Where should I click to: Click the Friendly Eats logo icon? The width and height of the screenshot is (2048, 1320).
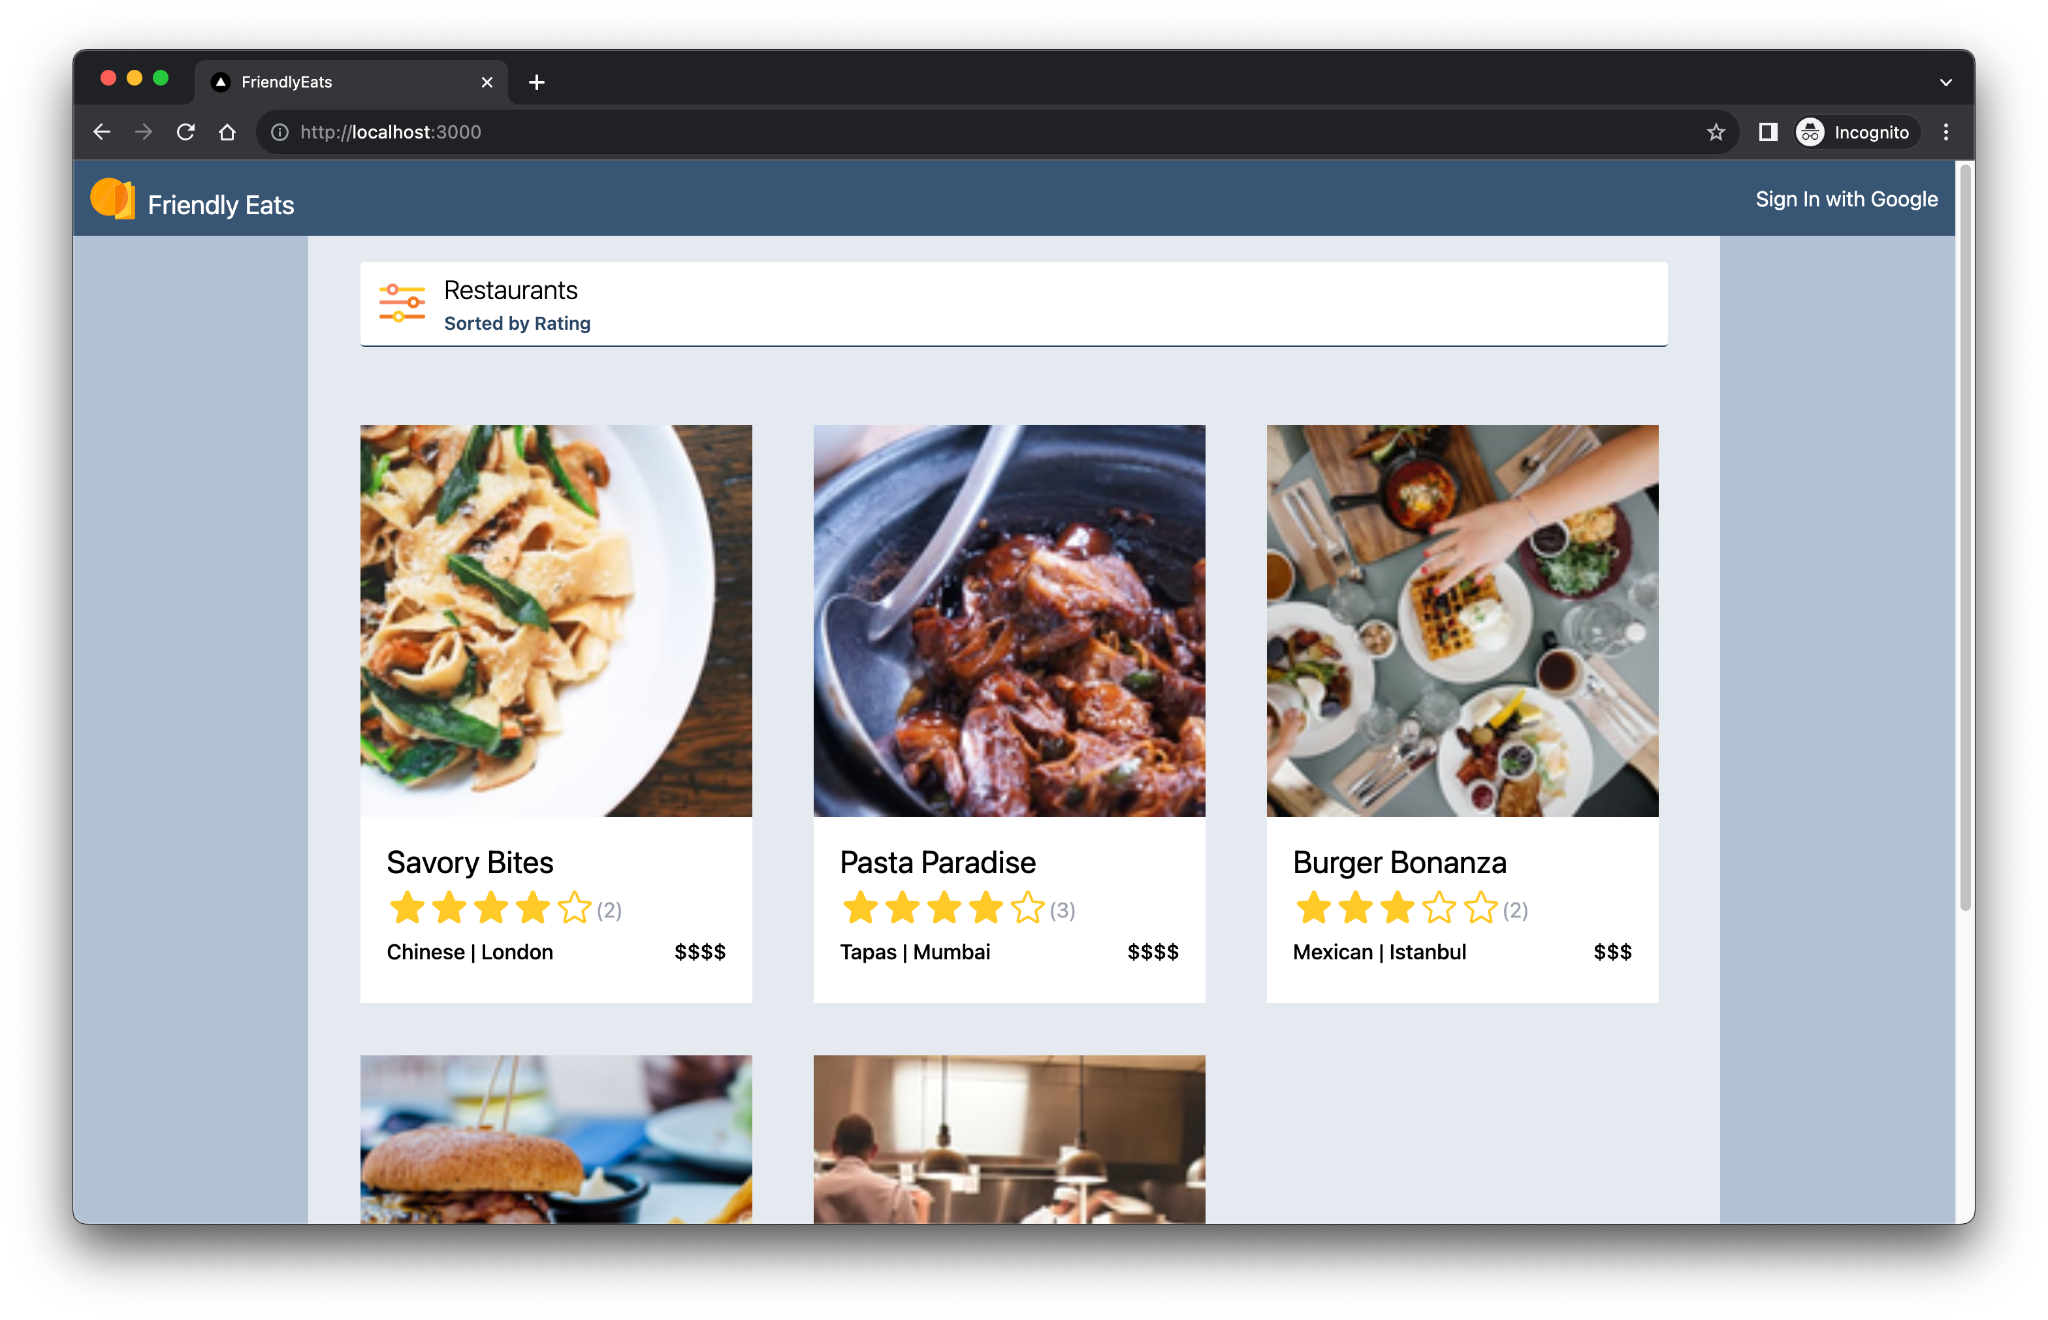115,205
